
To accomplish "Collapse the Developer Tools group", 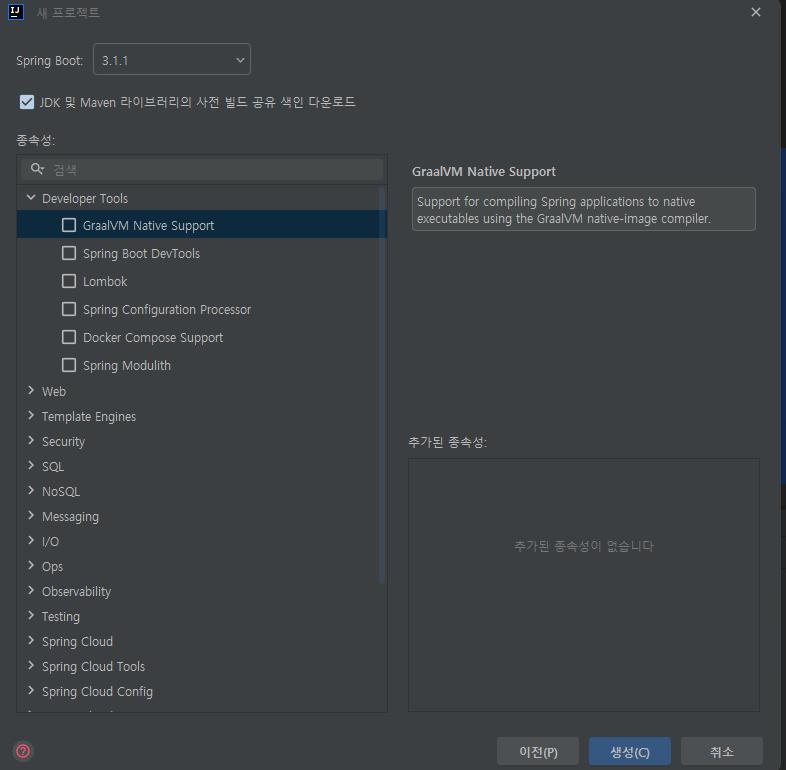I will coord(31,198).
